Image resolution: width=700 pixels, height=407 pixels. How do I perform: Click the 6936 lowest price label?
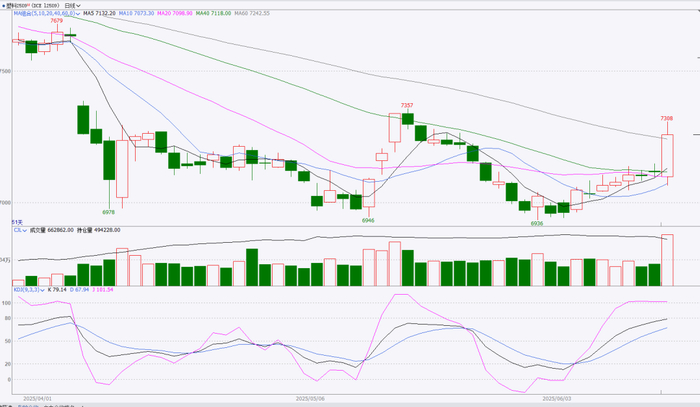(537, 223)
